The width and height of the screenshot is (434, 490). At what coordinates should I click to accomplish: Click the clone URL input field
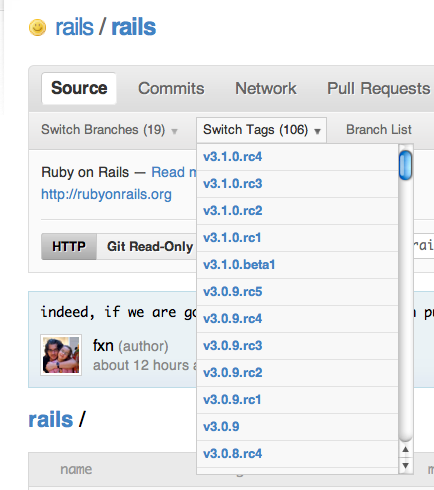coord(423,246)
